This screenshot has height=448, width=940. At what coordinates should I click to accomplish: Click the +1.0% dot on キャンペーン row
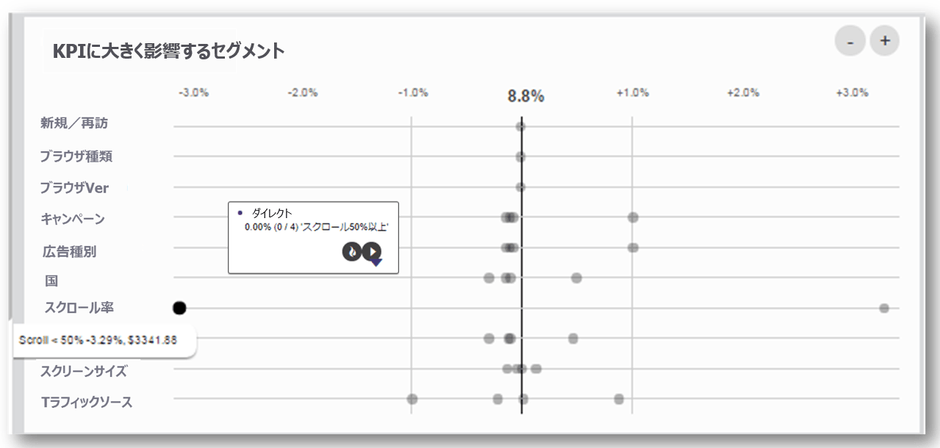(633, 217)
